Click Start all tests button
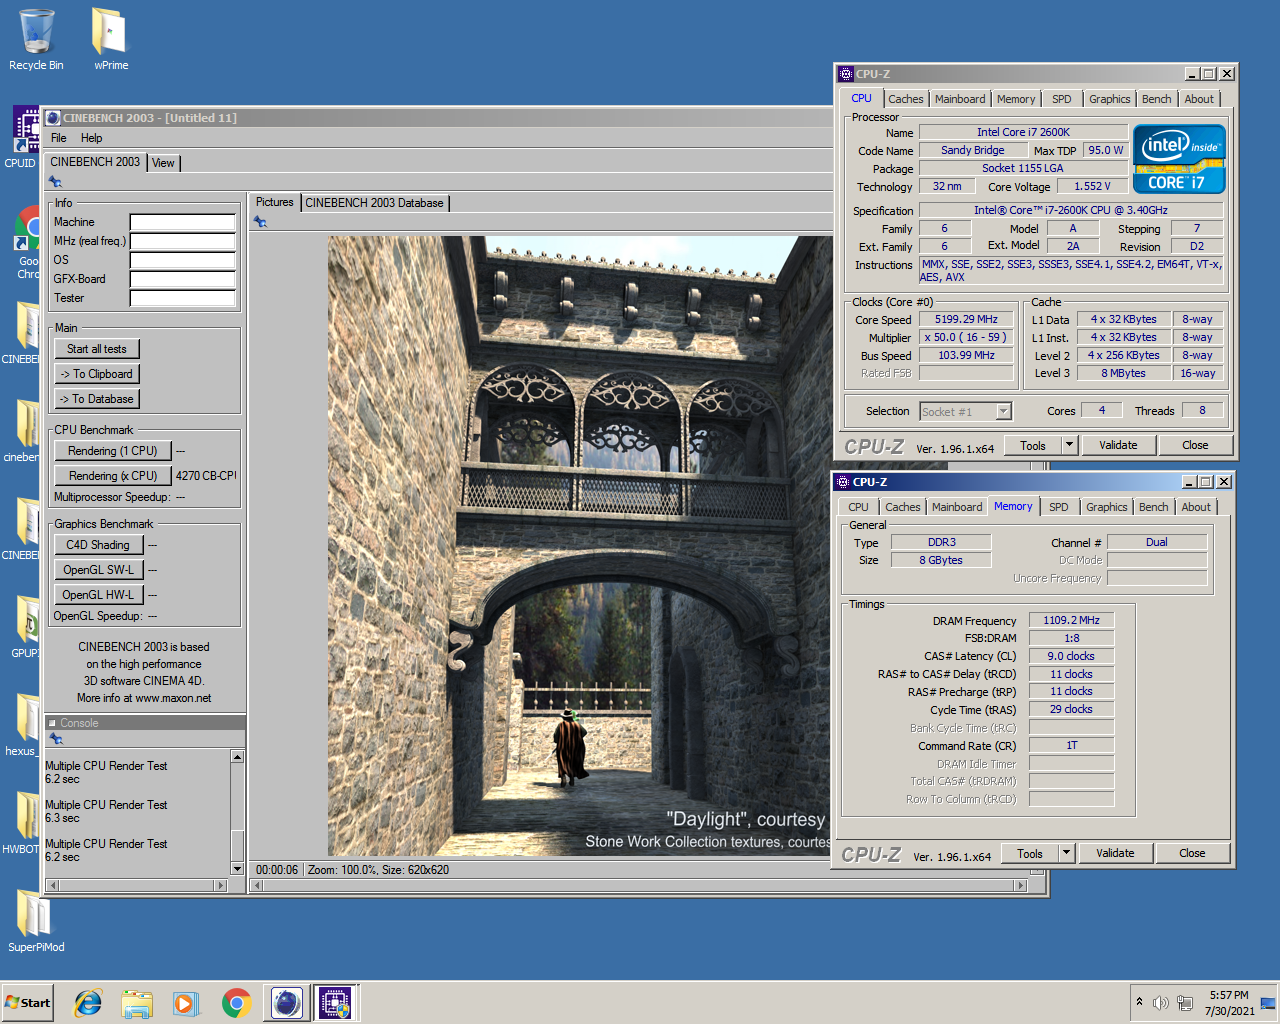 coord(97,349)
